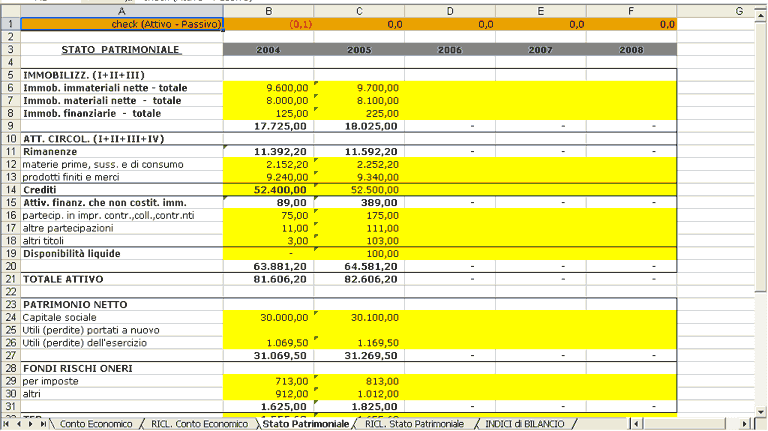Click the 2008 year header cell
The image size is (768, 431).
coord(631,49)
